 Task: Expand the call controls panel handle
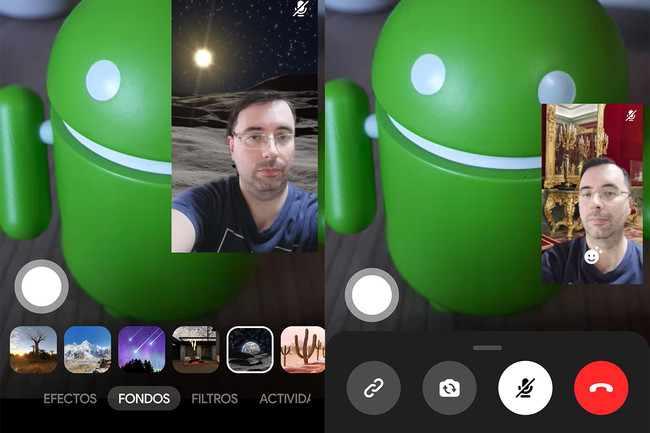tap(488, 348)
